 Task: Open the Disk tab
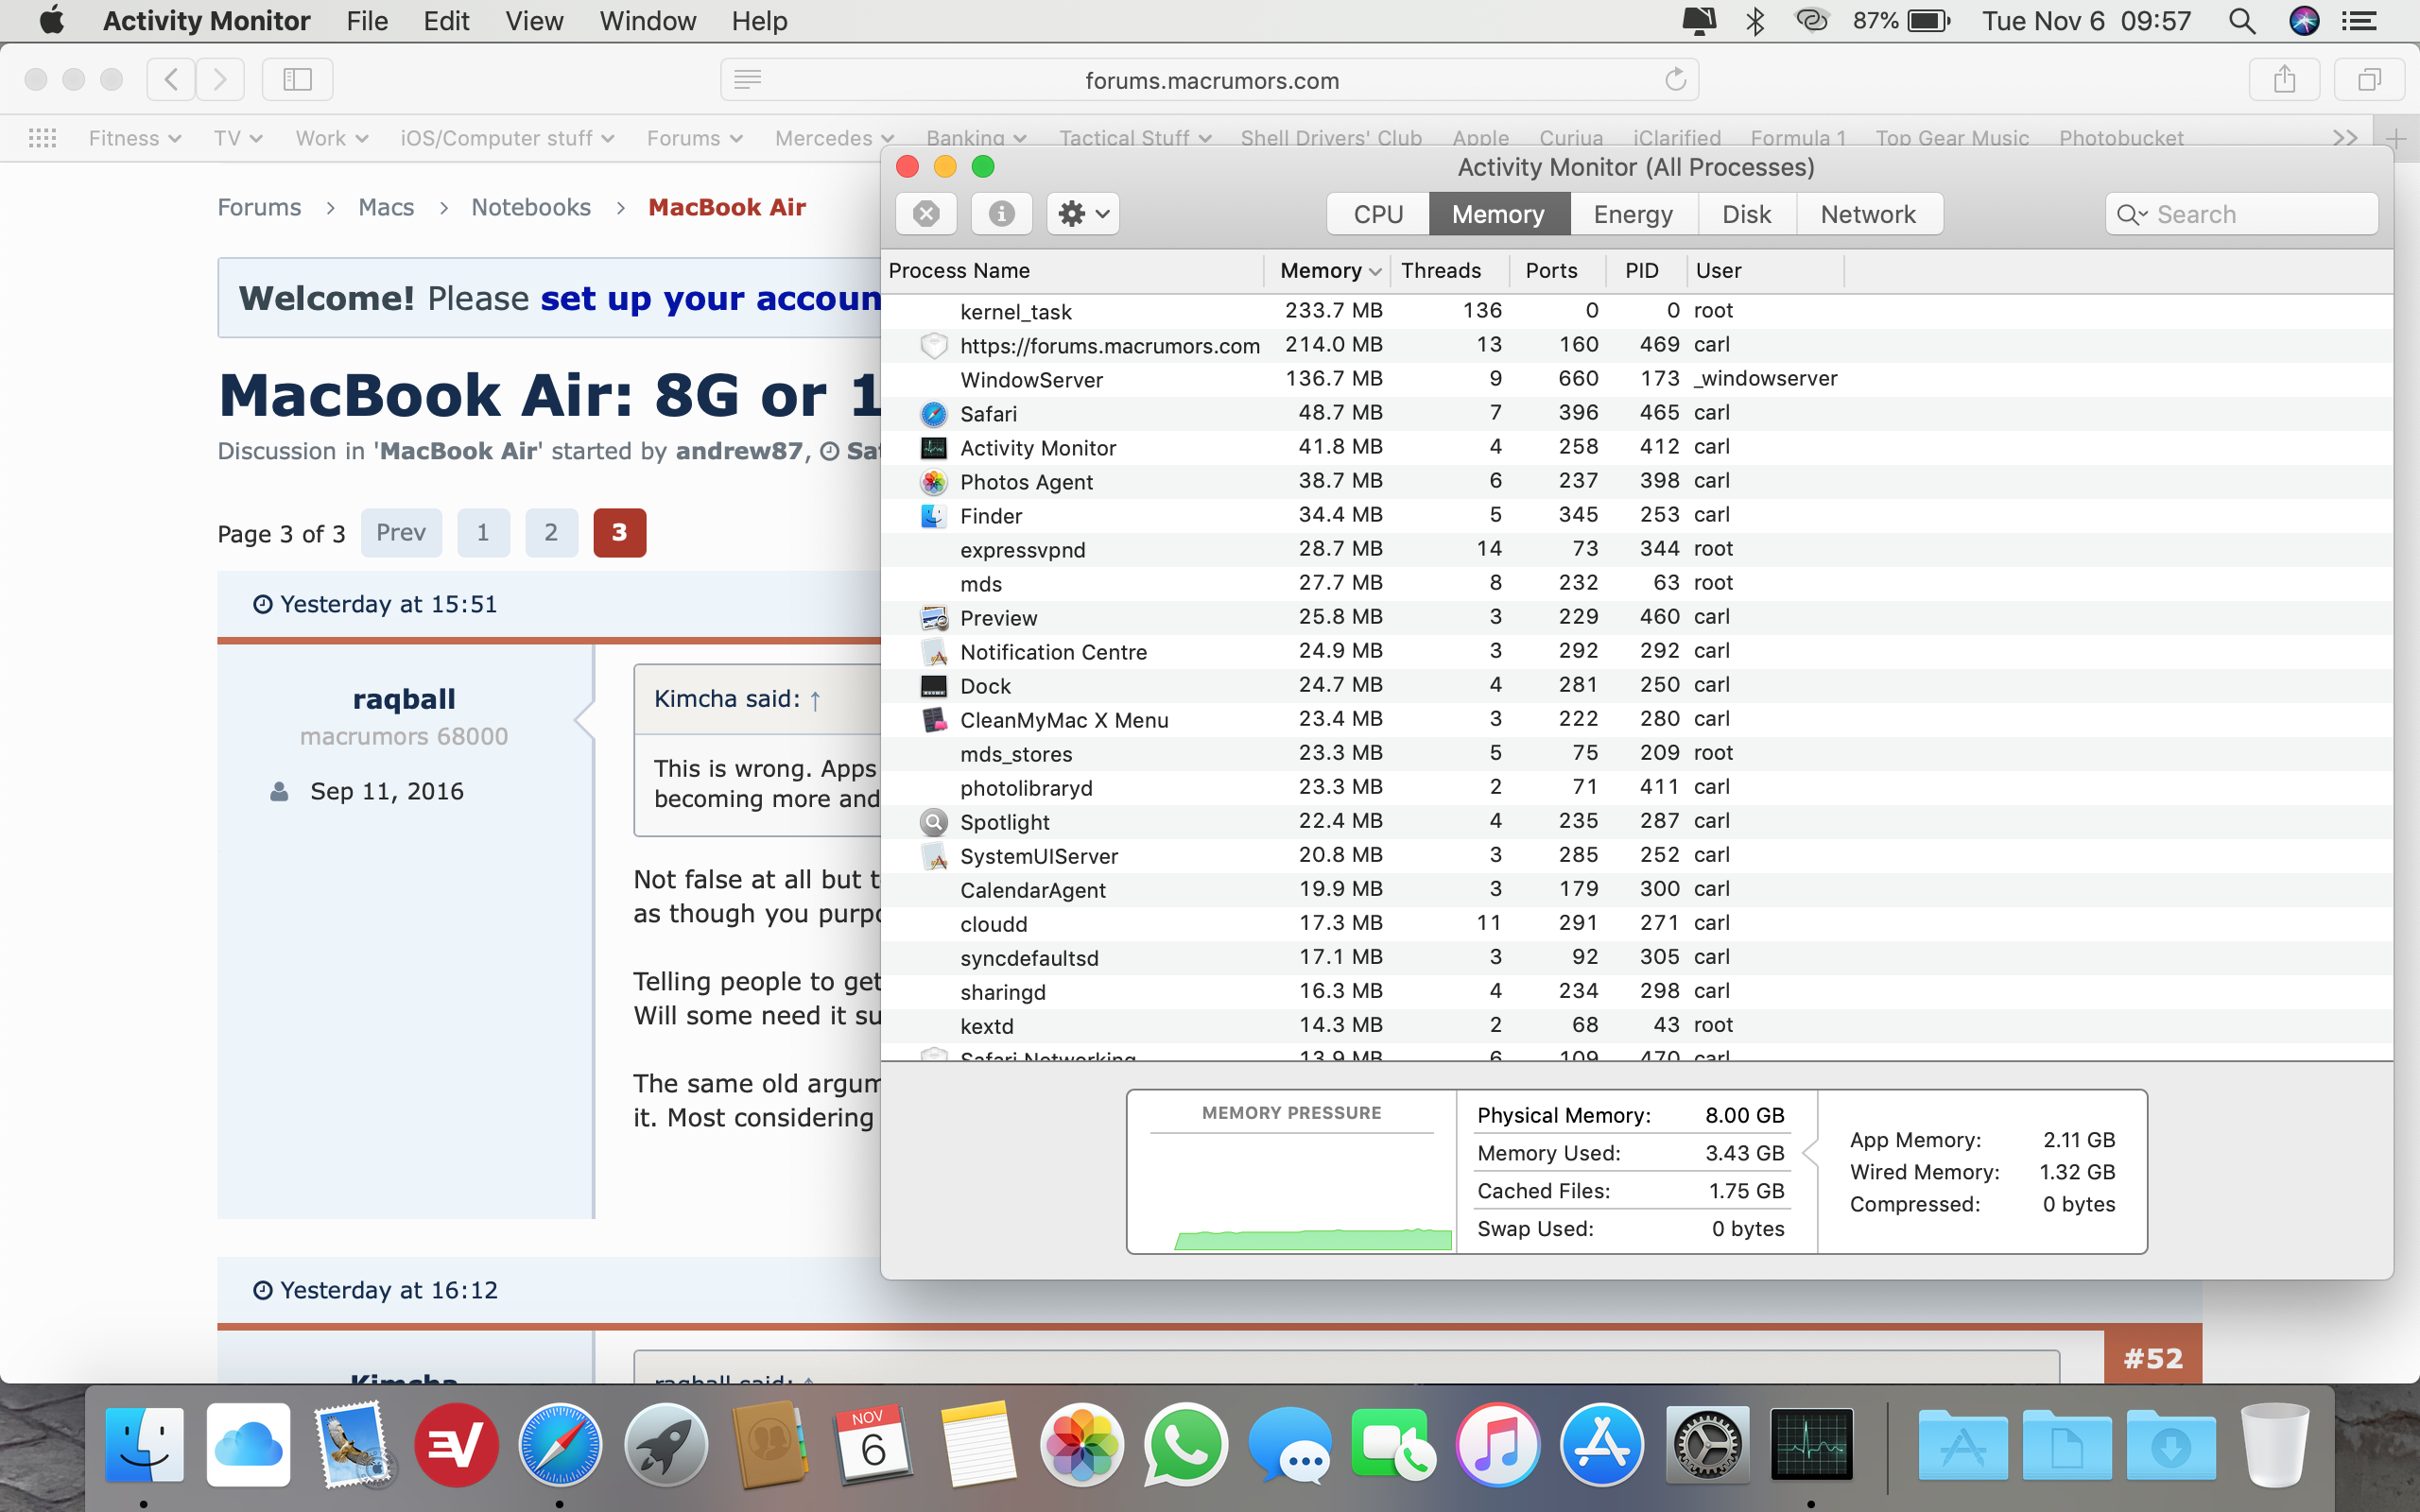click(1746, 214)
